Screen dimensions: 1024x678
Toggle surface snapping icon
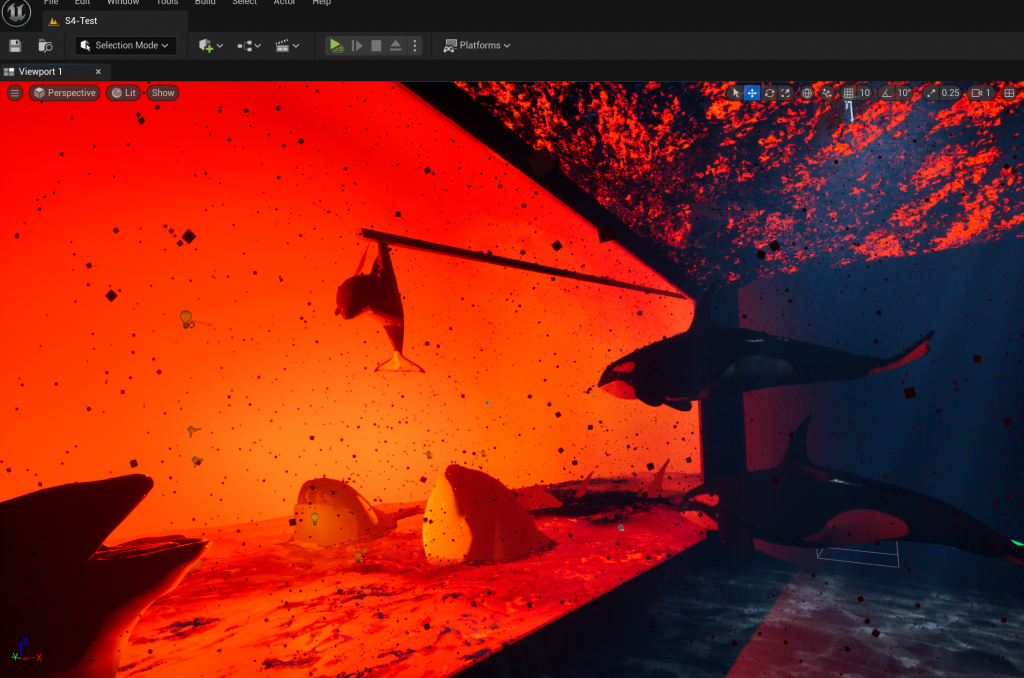coord(827,93)
